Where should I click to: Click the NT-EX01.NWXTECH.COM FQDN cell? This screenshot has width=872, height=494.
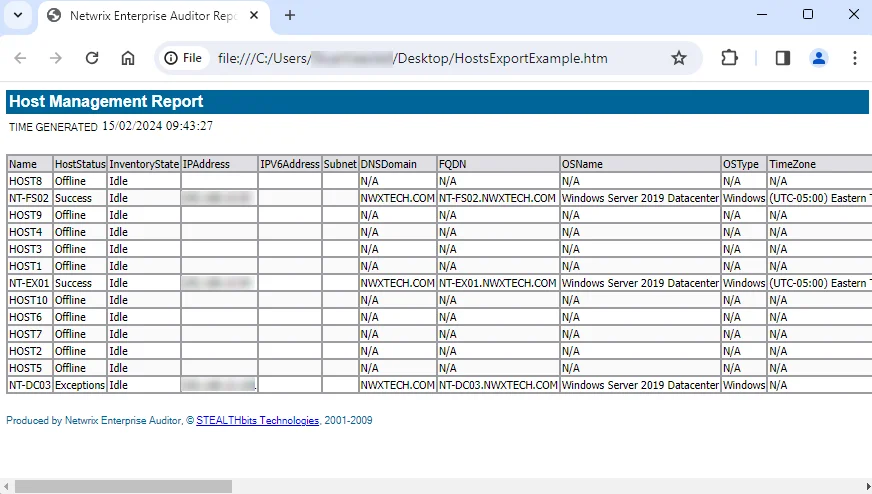pyautogui.click(x=498, y=283)
